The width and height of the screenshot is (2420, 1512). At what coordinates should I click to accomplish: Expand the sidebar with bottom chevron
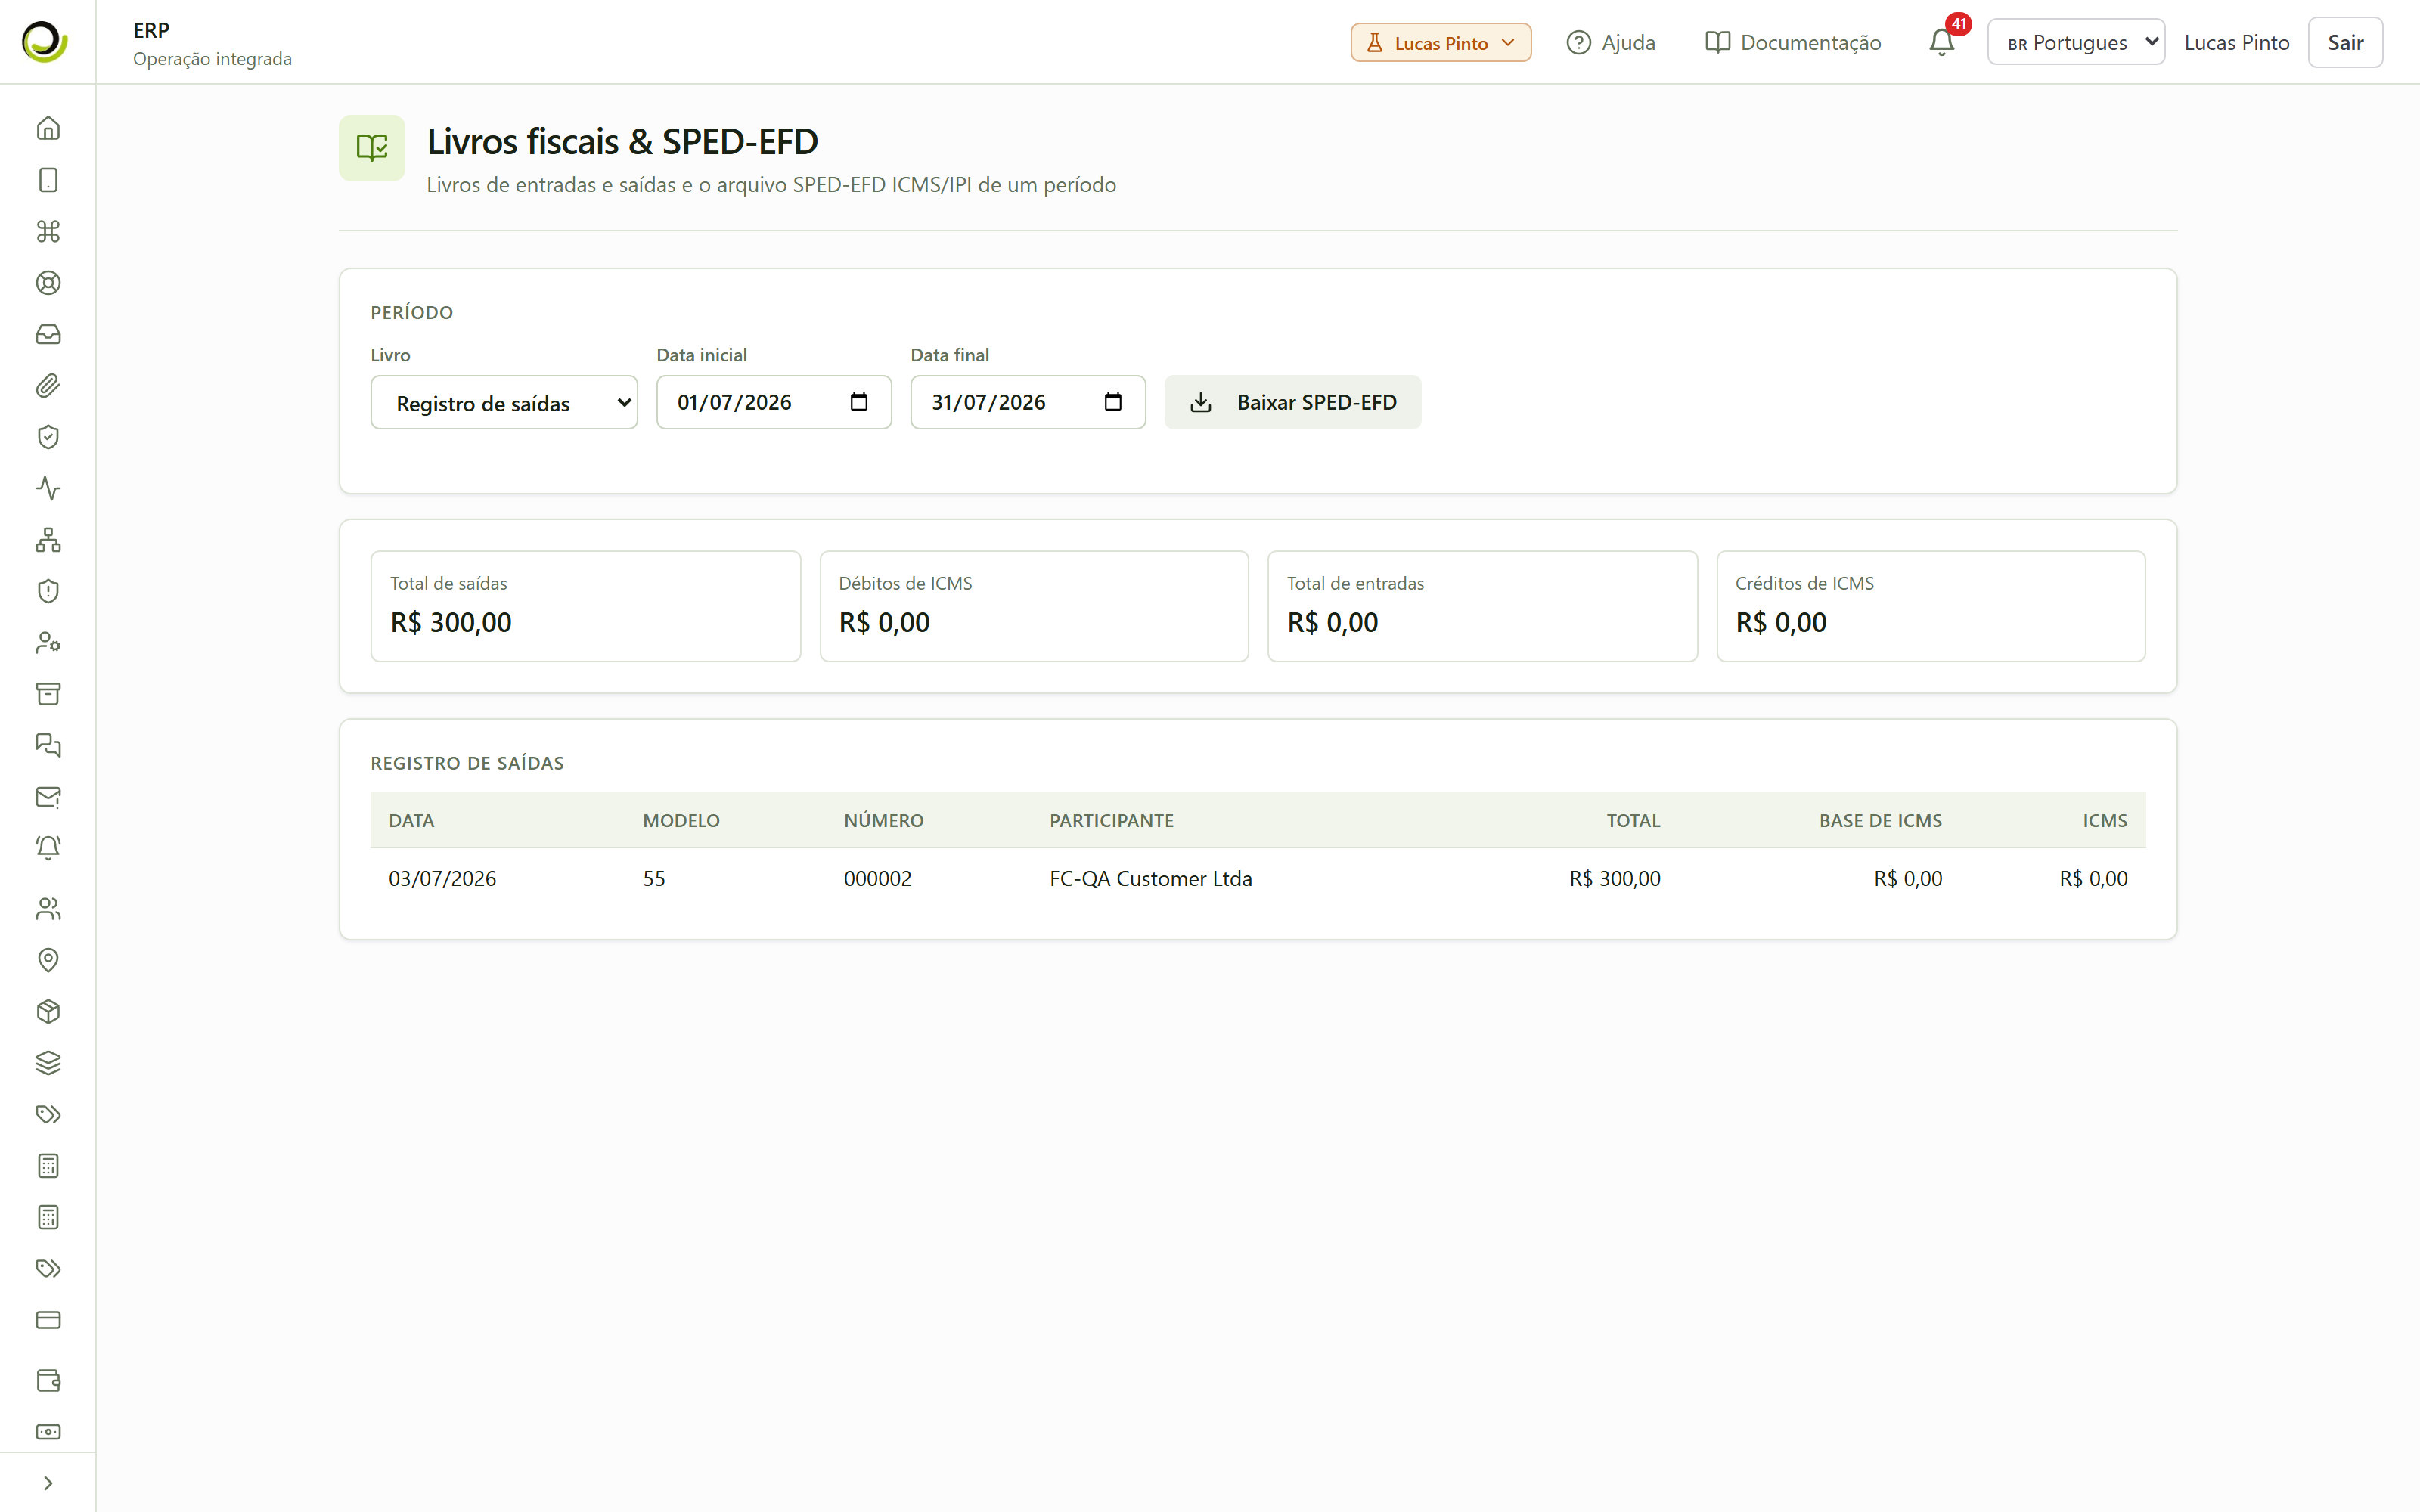coord(48,1483)
